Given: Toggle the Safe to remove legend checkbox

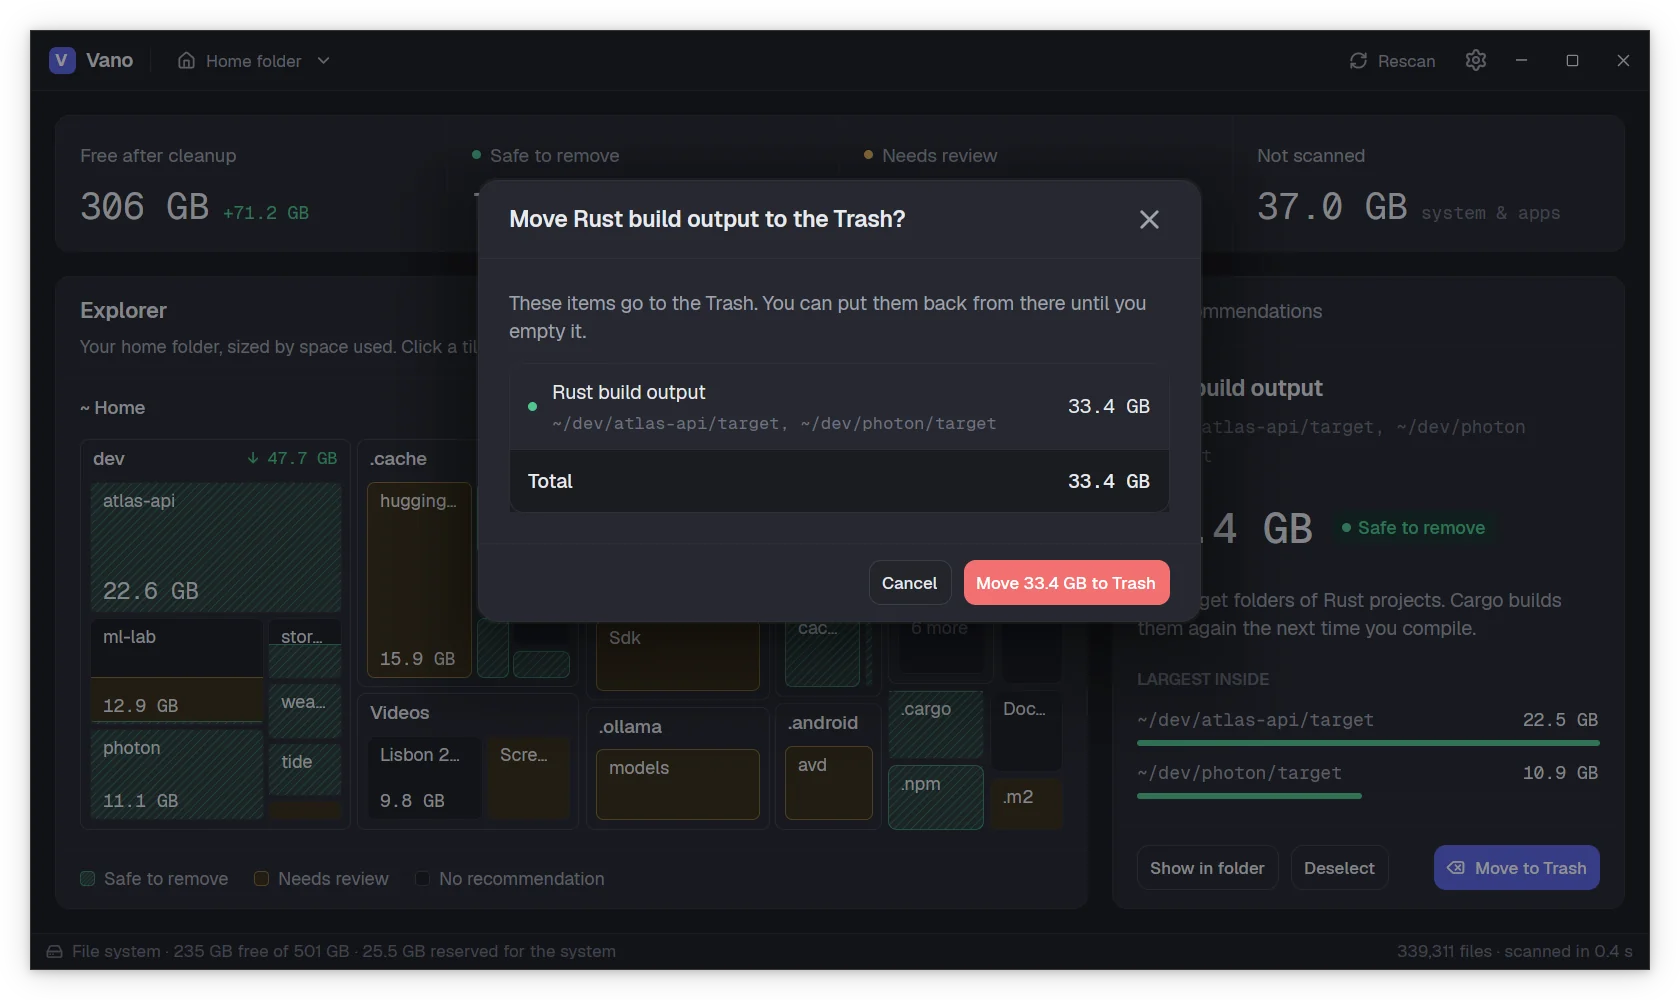Looking at the screenshot, I should 88,879.
